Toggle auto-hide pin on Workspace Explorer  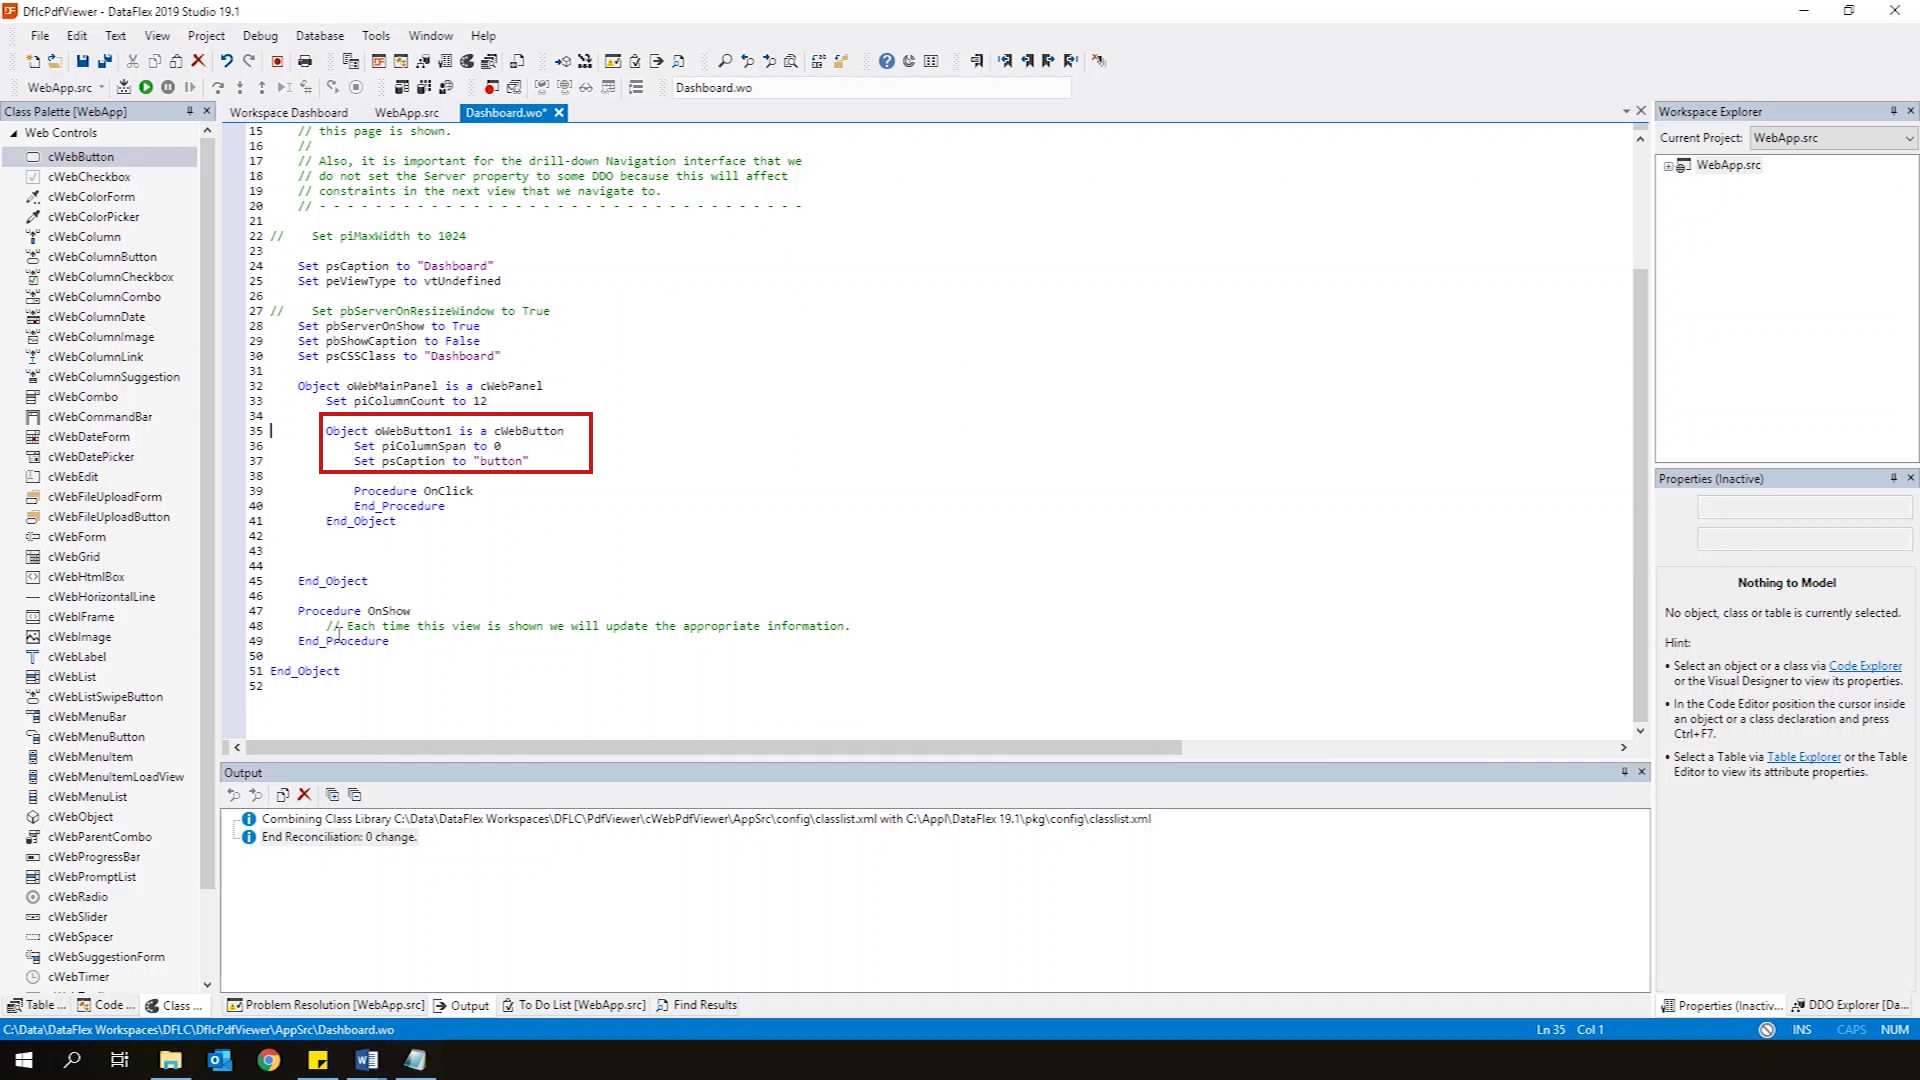click(x=1893, y=111)
